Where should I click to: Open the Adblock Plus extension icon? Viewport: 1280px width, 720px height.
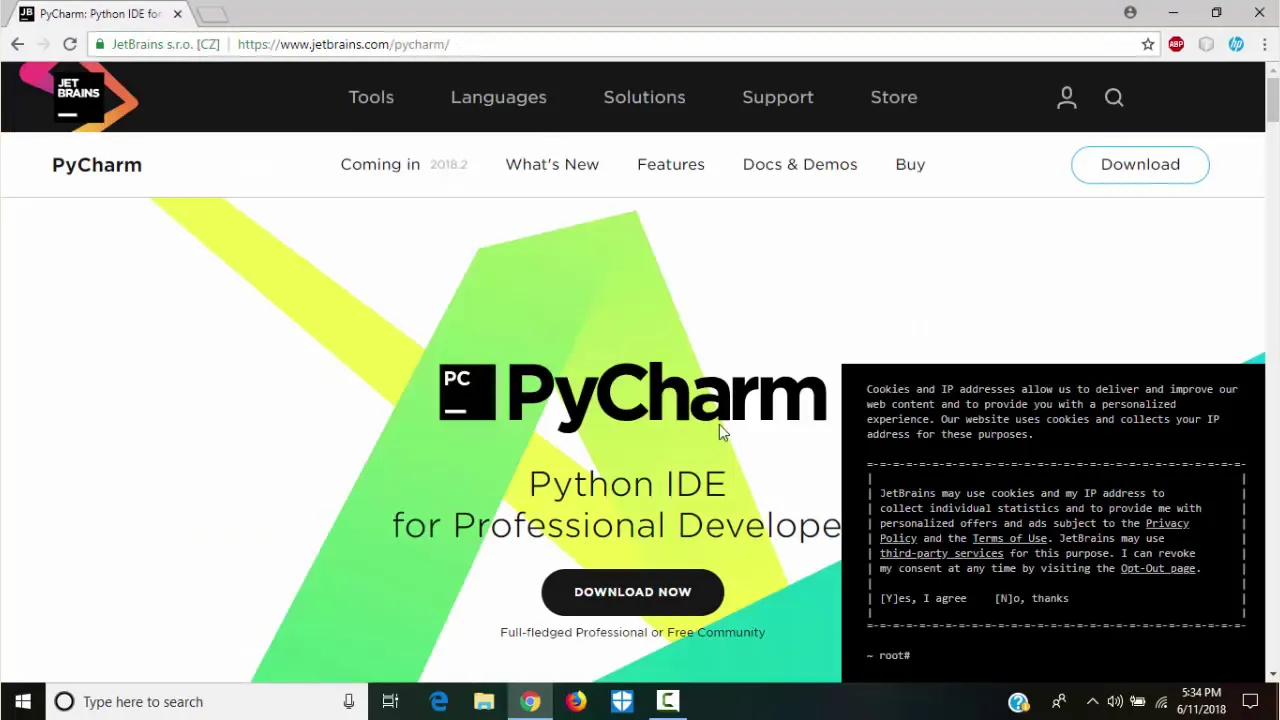click(x=1176, y=44)
